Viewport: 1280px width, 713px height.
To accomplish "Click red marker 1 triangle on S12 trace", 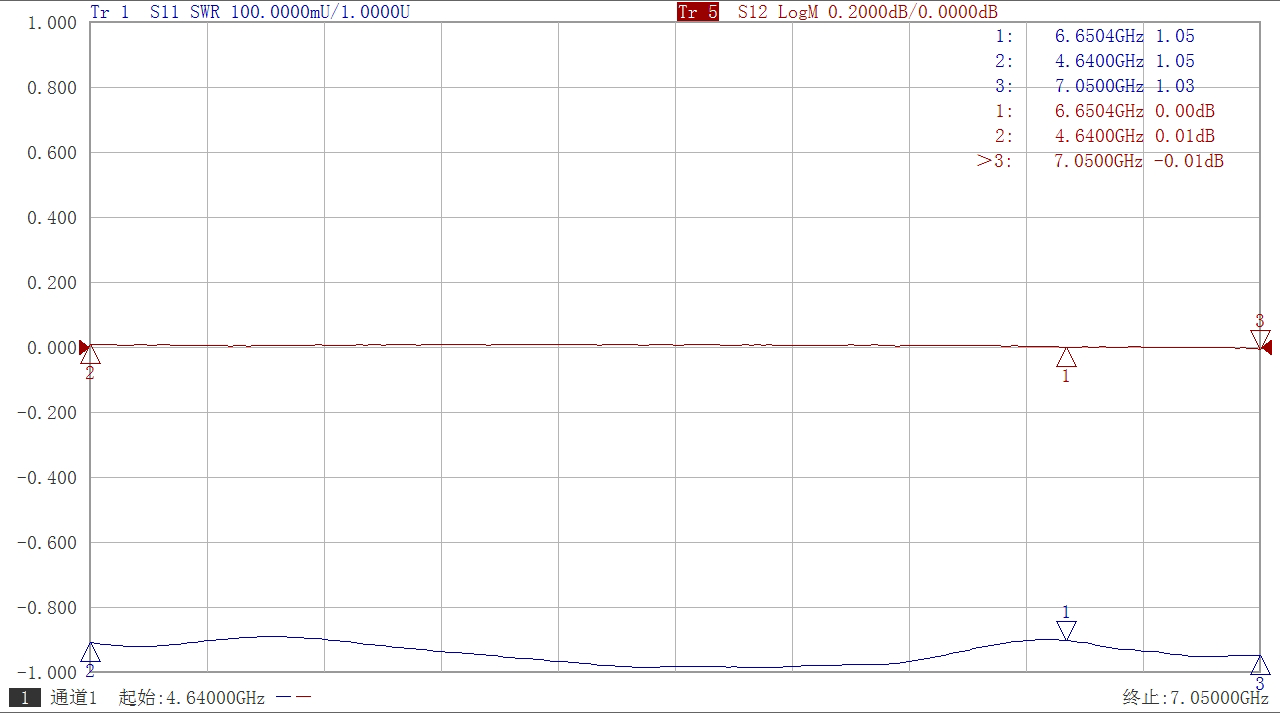I will [1066, 358].
